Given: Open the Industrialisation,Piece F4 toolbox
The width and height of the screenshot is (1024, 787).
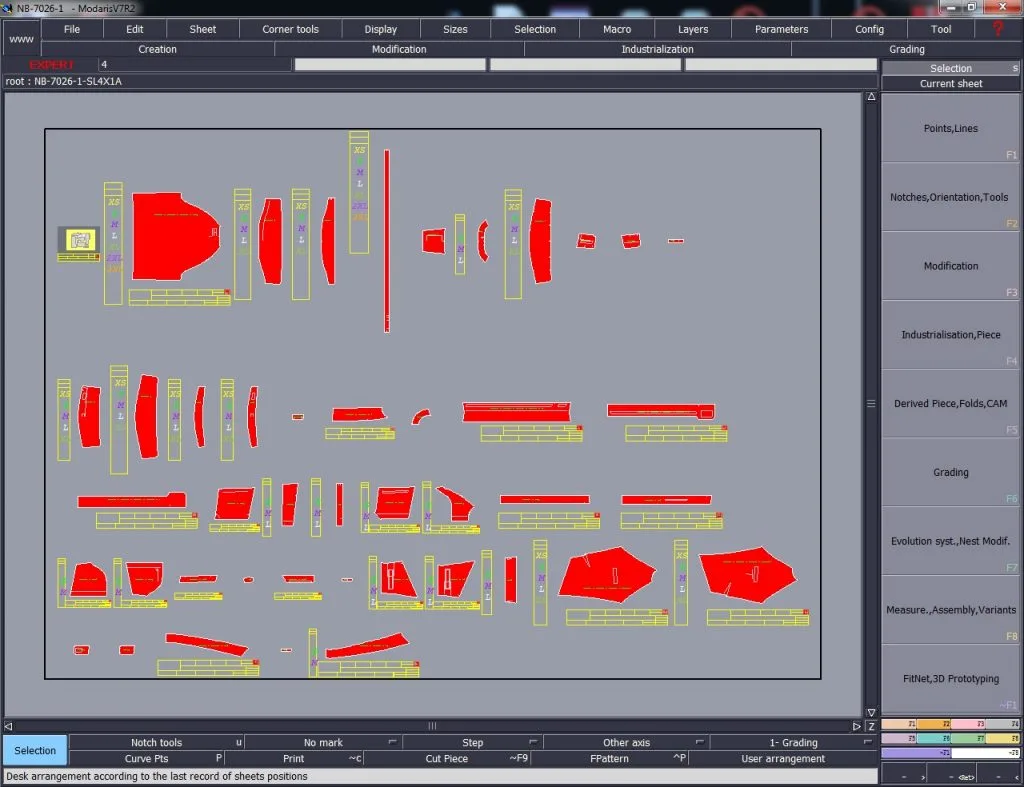Looking at the screenshot, I should pos(950,334).
